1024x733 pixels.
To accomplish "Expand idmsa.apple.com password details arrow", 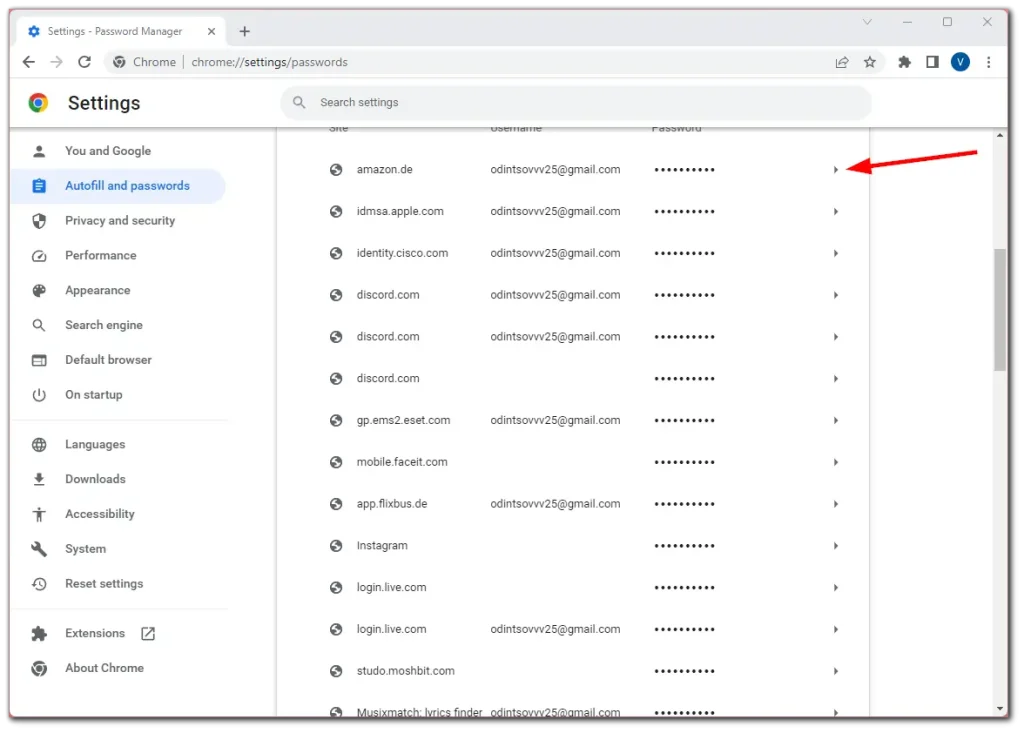I will [835, 212].
